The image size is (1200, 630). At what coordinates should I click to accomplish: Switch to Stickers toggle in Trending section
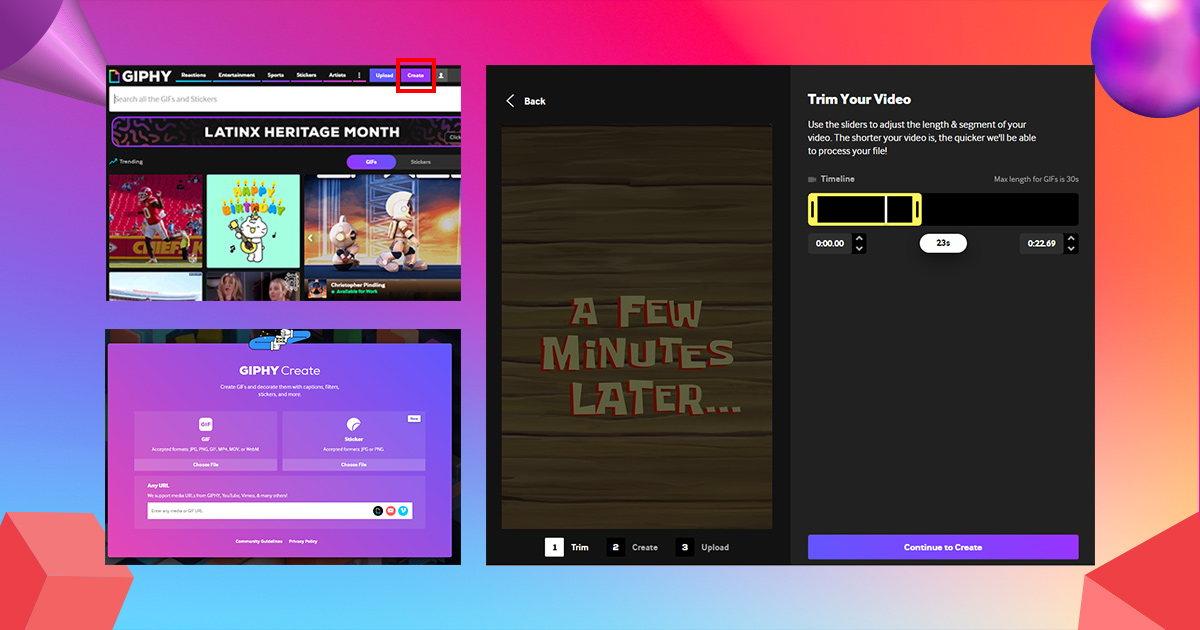(x=421, y=162)
